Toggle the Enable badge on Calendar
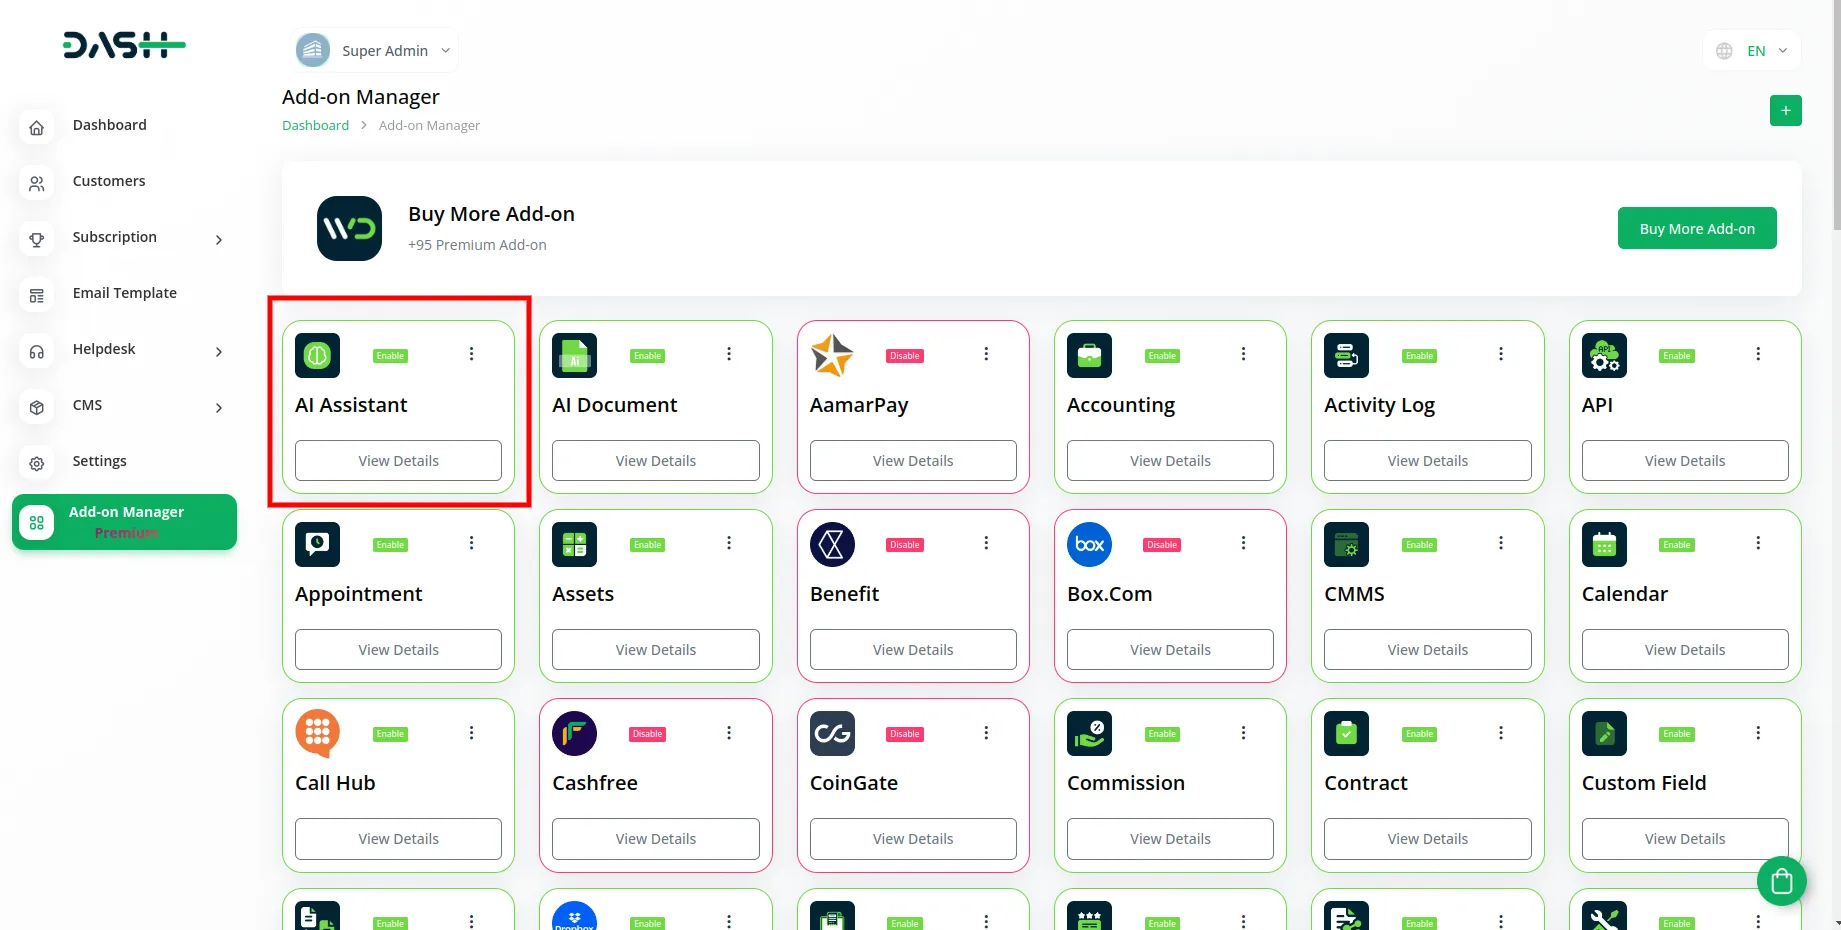1841x930 pixels. (x=1677, y=545)
